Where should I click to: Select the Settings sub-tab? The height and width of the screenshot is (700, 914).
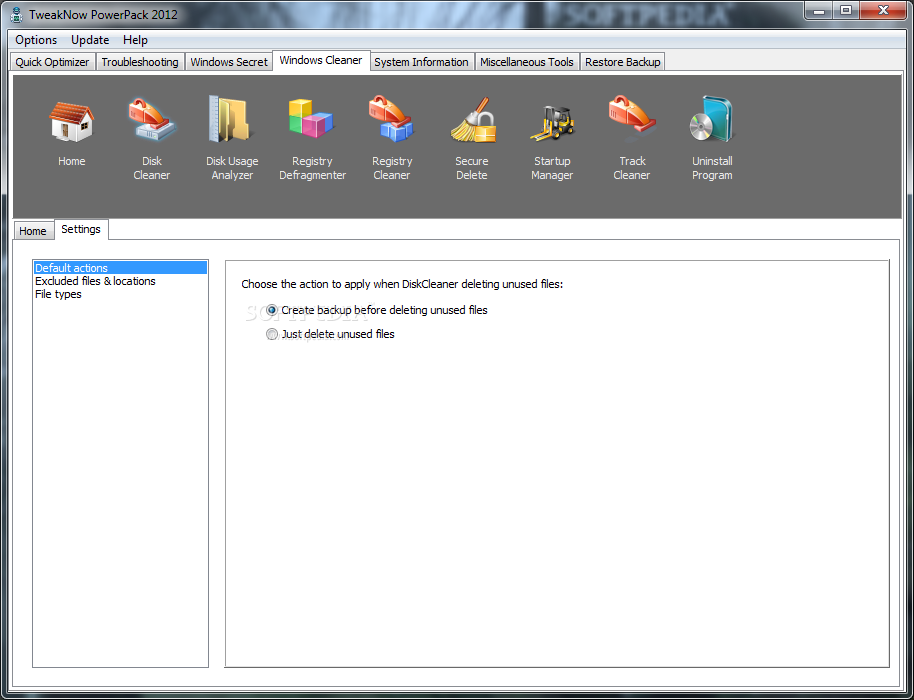click(x=81, y=229)
